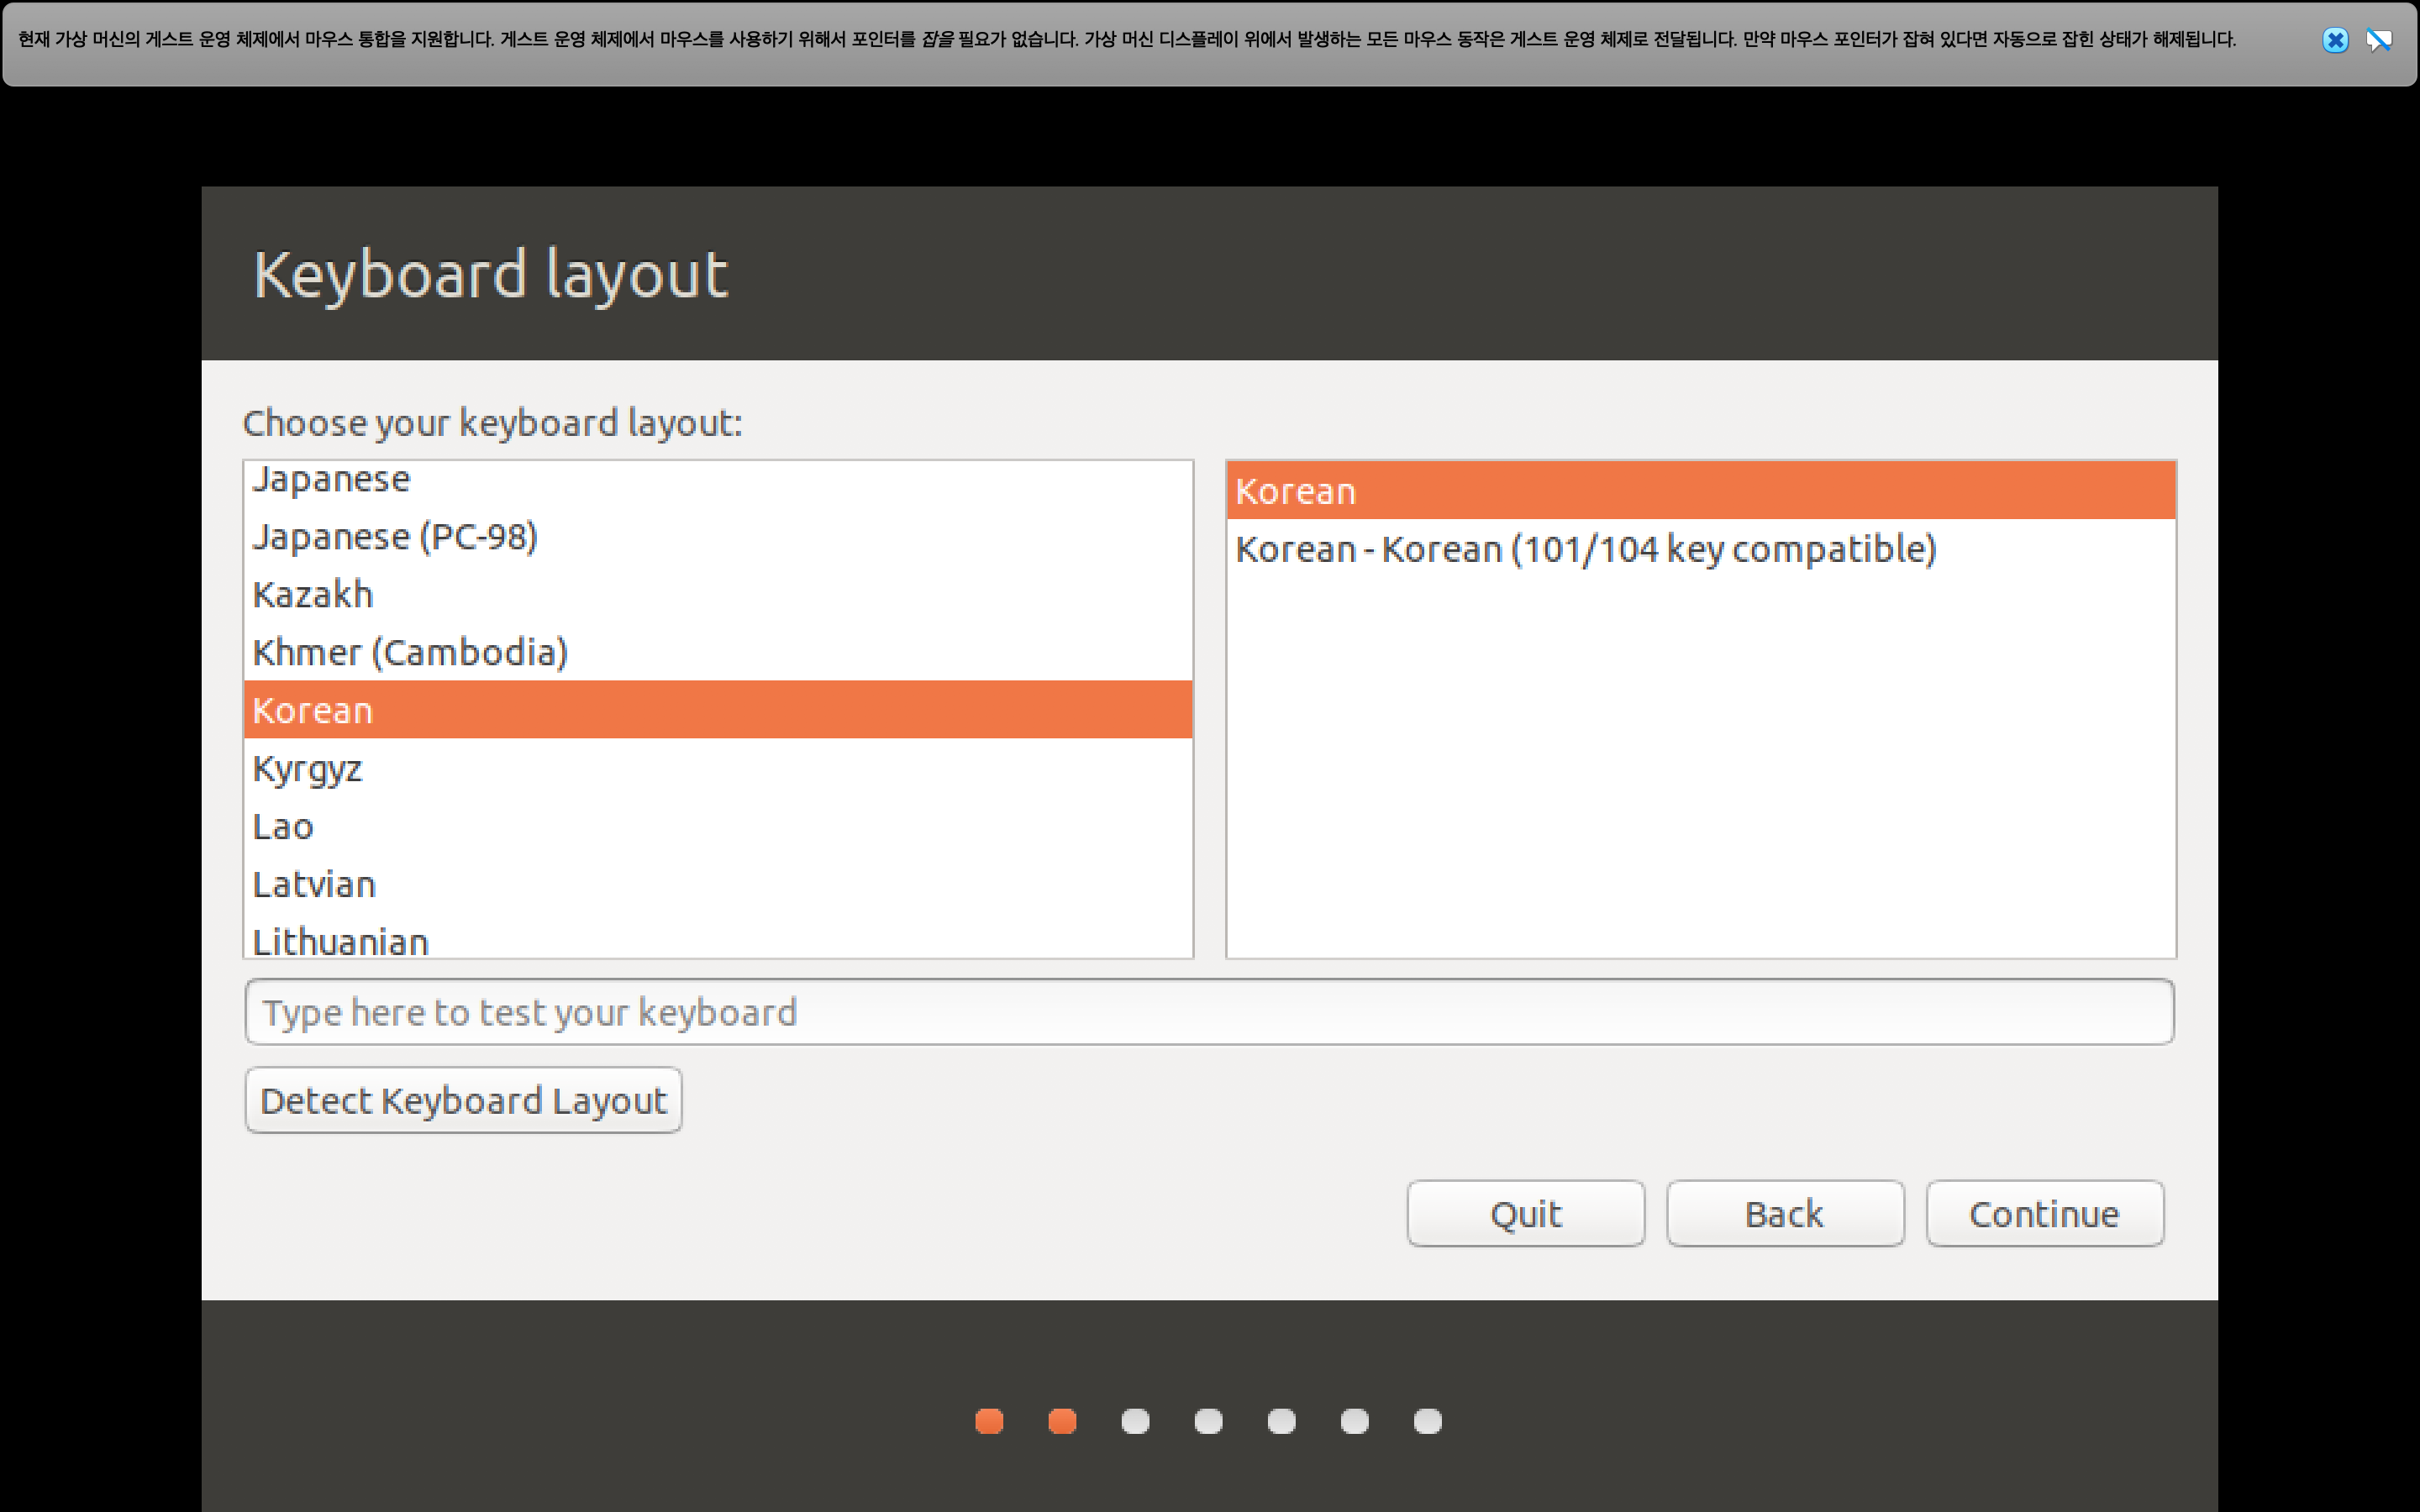Click the keyboard test input field

1208,1012
